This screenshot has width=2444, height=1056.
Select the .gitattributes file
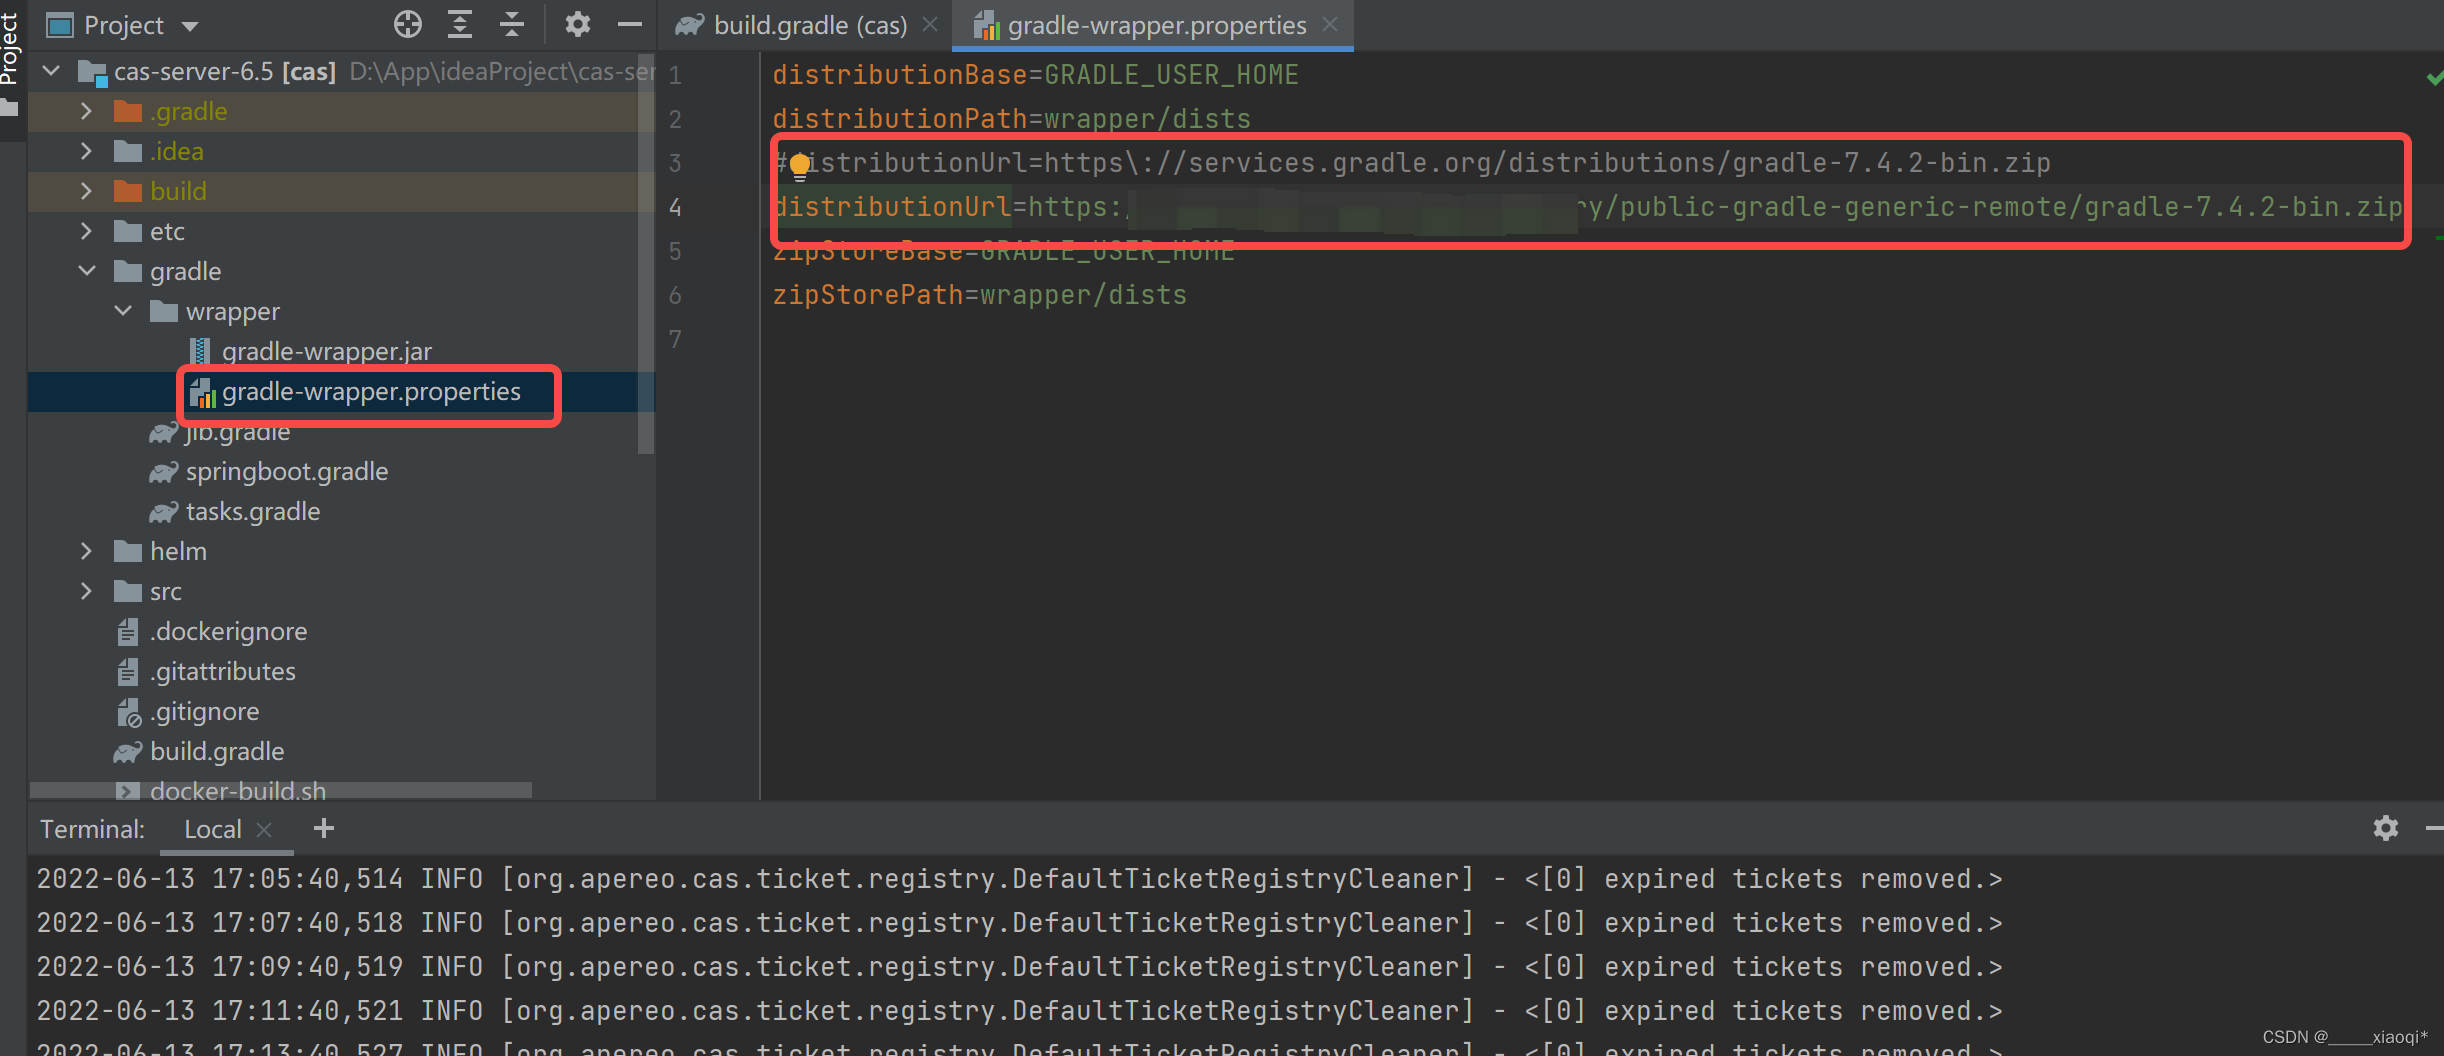click(x=223, y=671)
